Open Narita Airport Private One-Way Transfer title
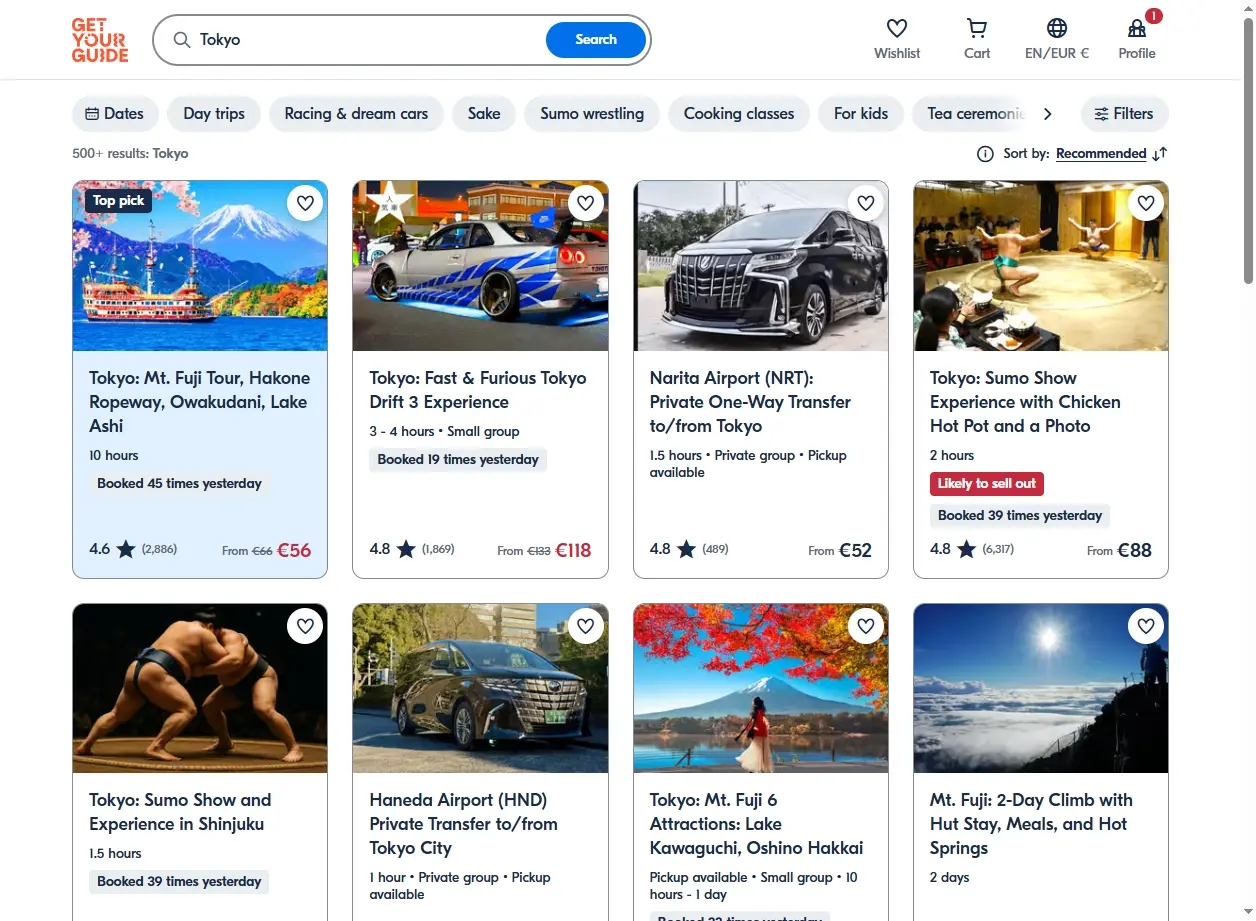Image resolution: width=1256 pixels, height=921 pixels. [x=750, y=402]
